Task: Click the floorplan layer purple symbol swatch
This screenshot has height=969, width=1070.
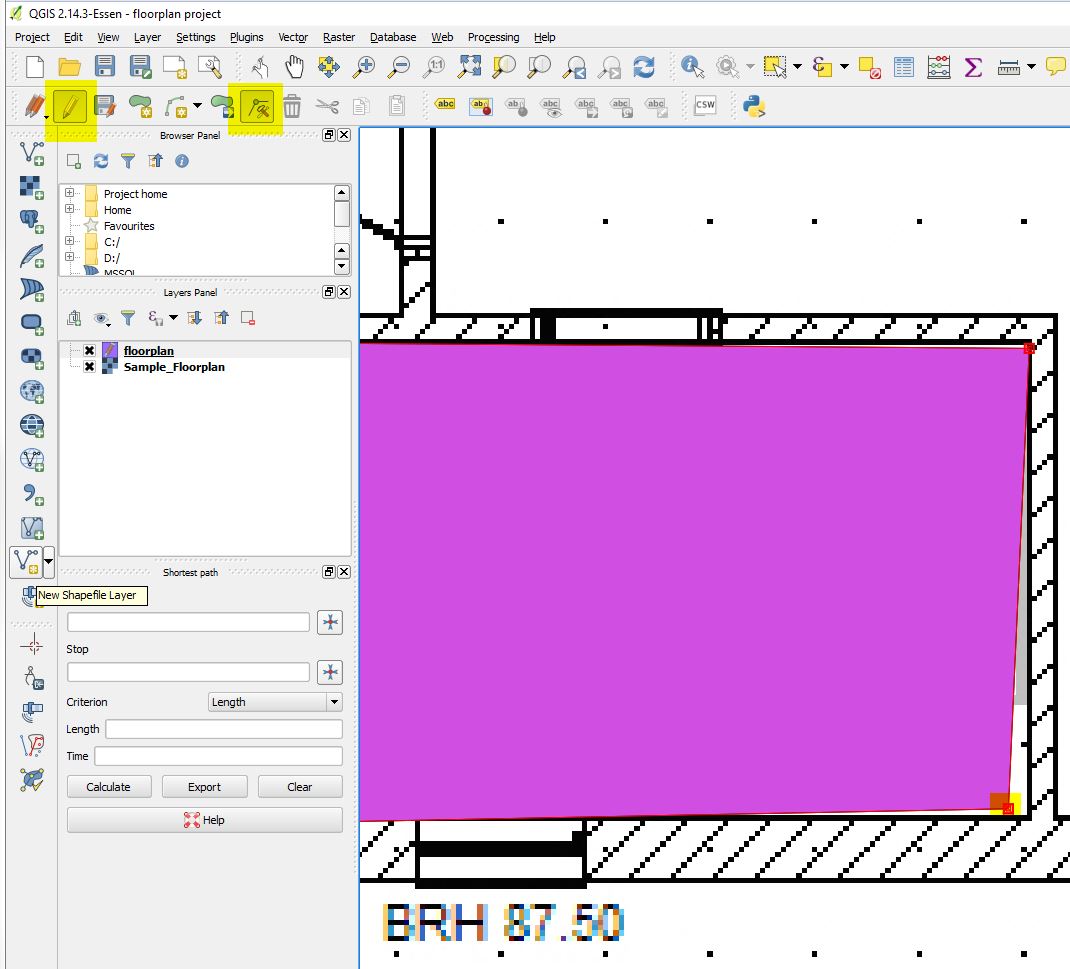Action: [110, 351]
